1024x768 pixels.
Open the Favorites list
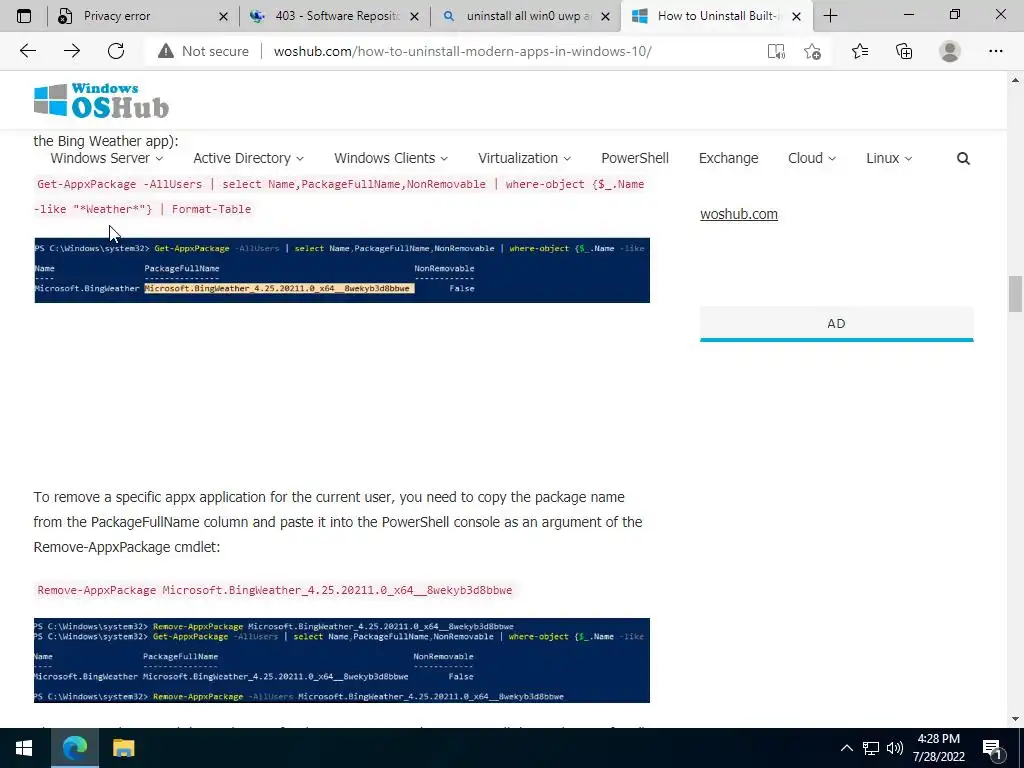tap(860, 51)
